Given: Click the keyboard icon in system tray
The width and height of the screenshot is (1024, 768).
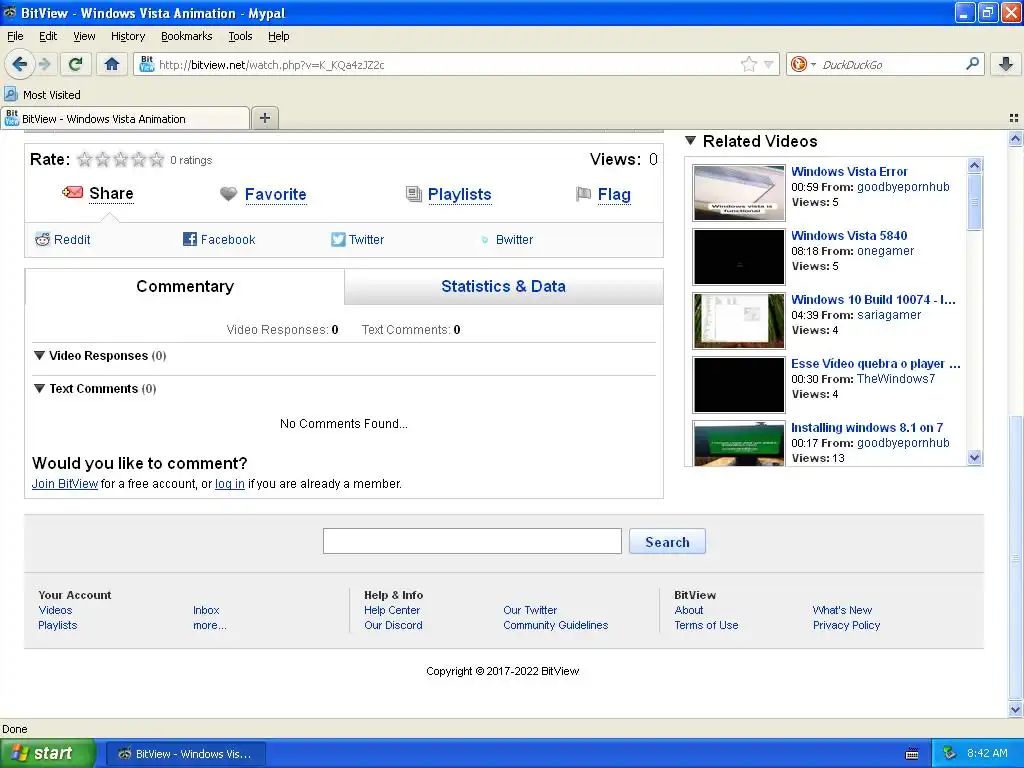Looking at the screenshot, I should (912, 754).
